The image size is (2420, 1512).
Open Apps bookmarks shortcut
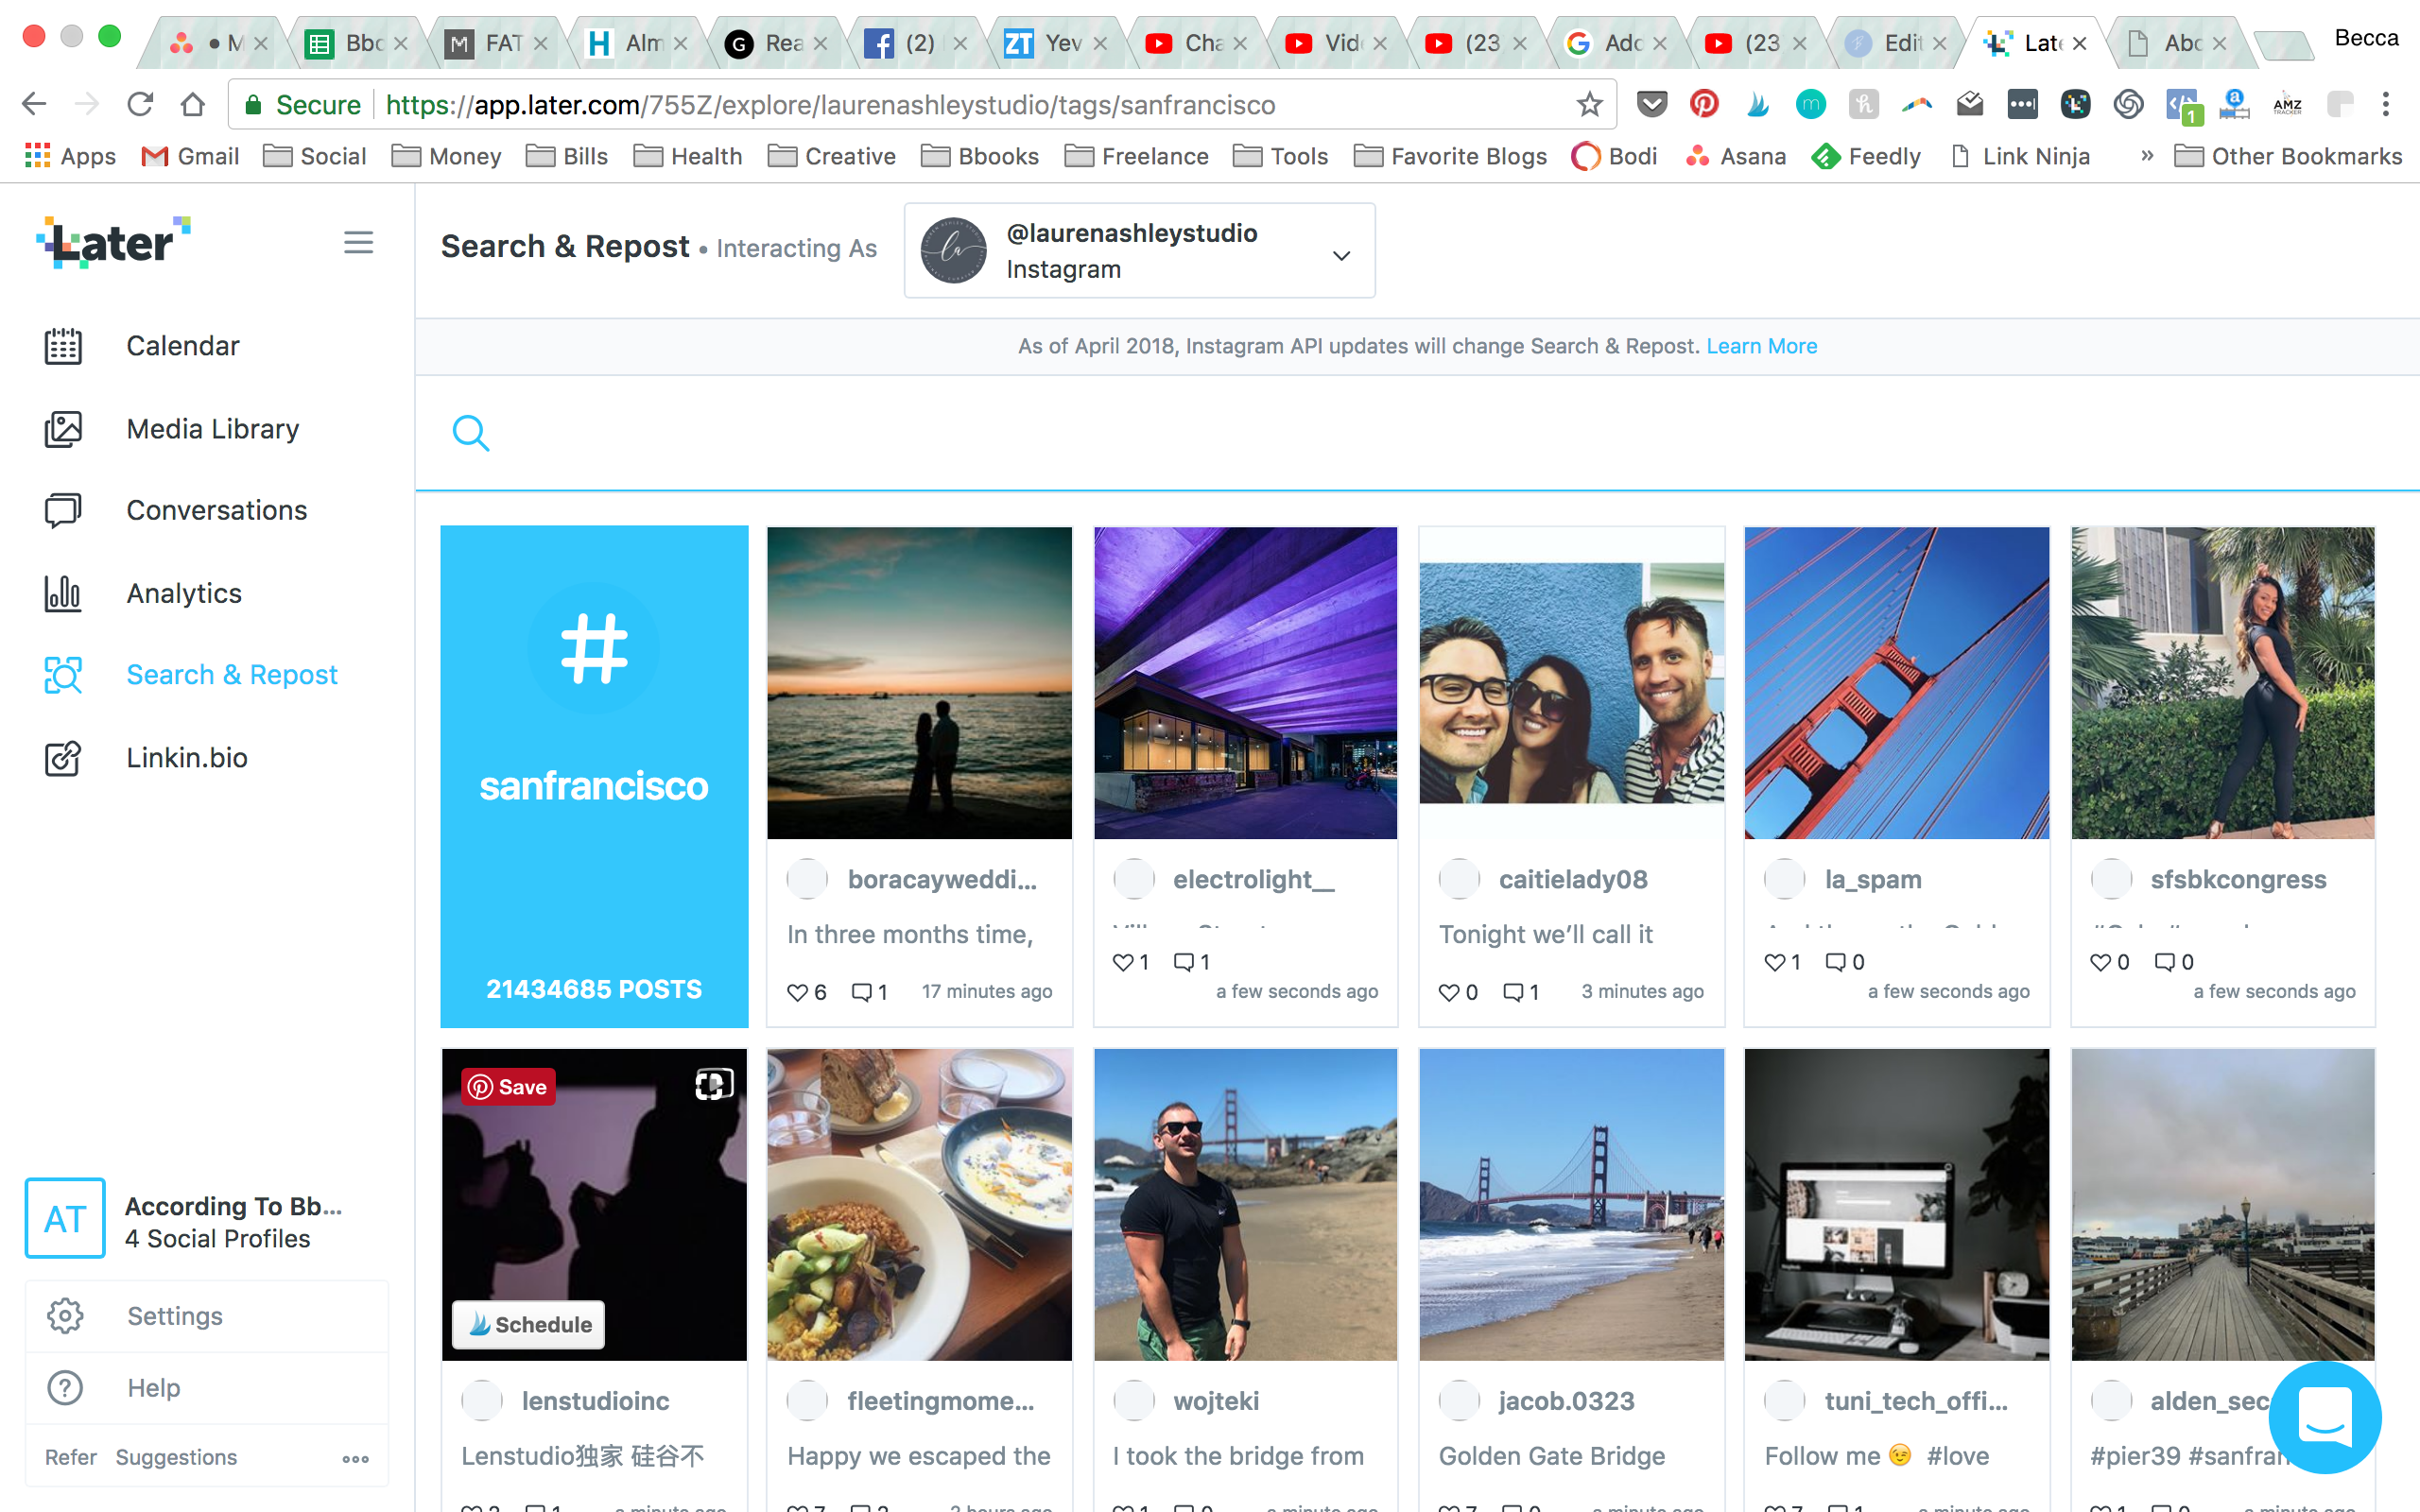point(70,157)
